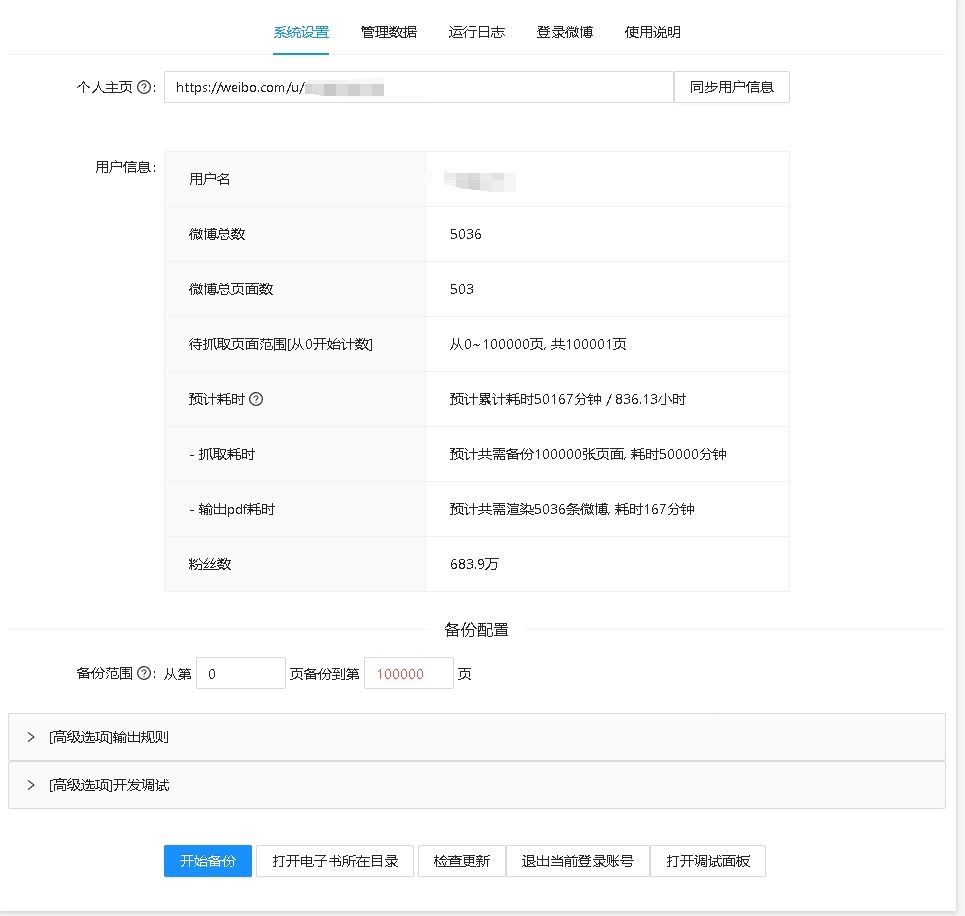Focus backup start page input showing 0
The height and width of the screenshot is (916, 965).
(241, 673)
